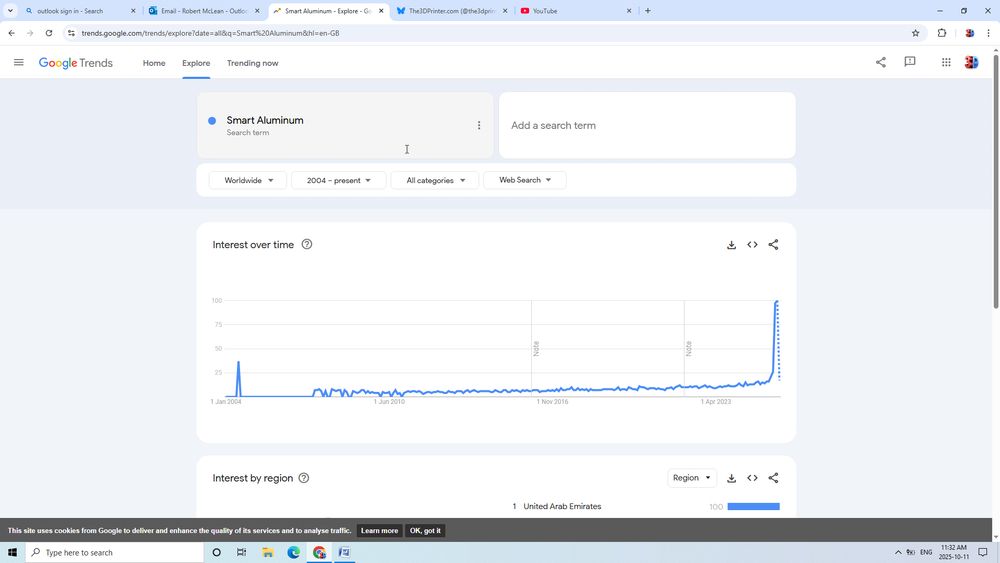View site information icon in the address bar
This screenshot has width=1000, height=563.
[71, 33]
